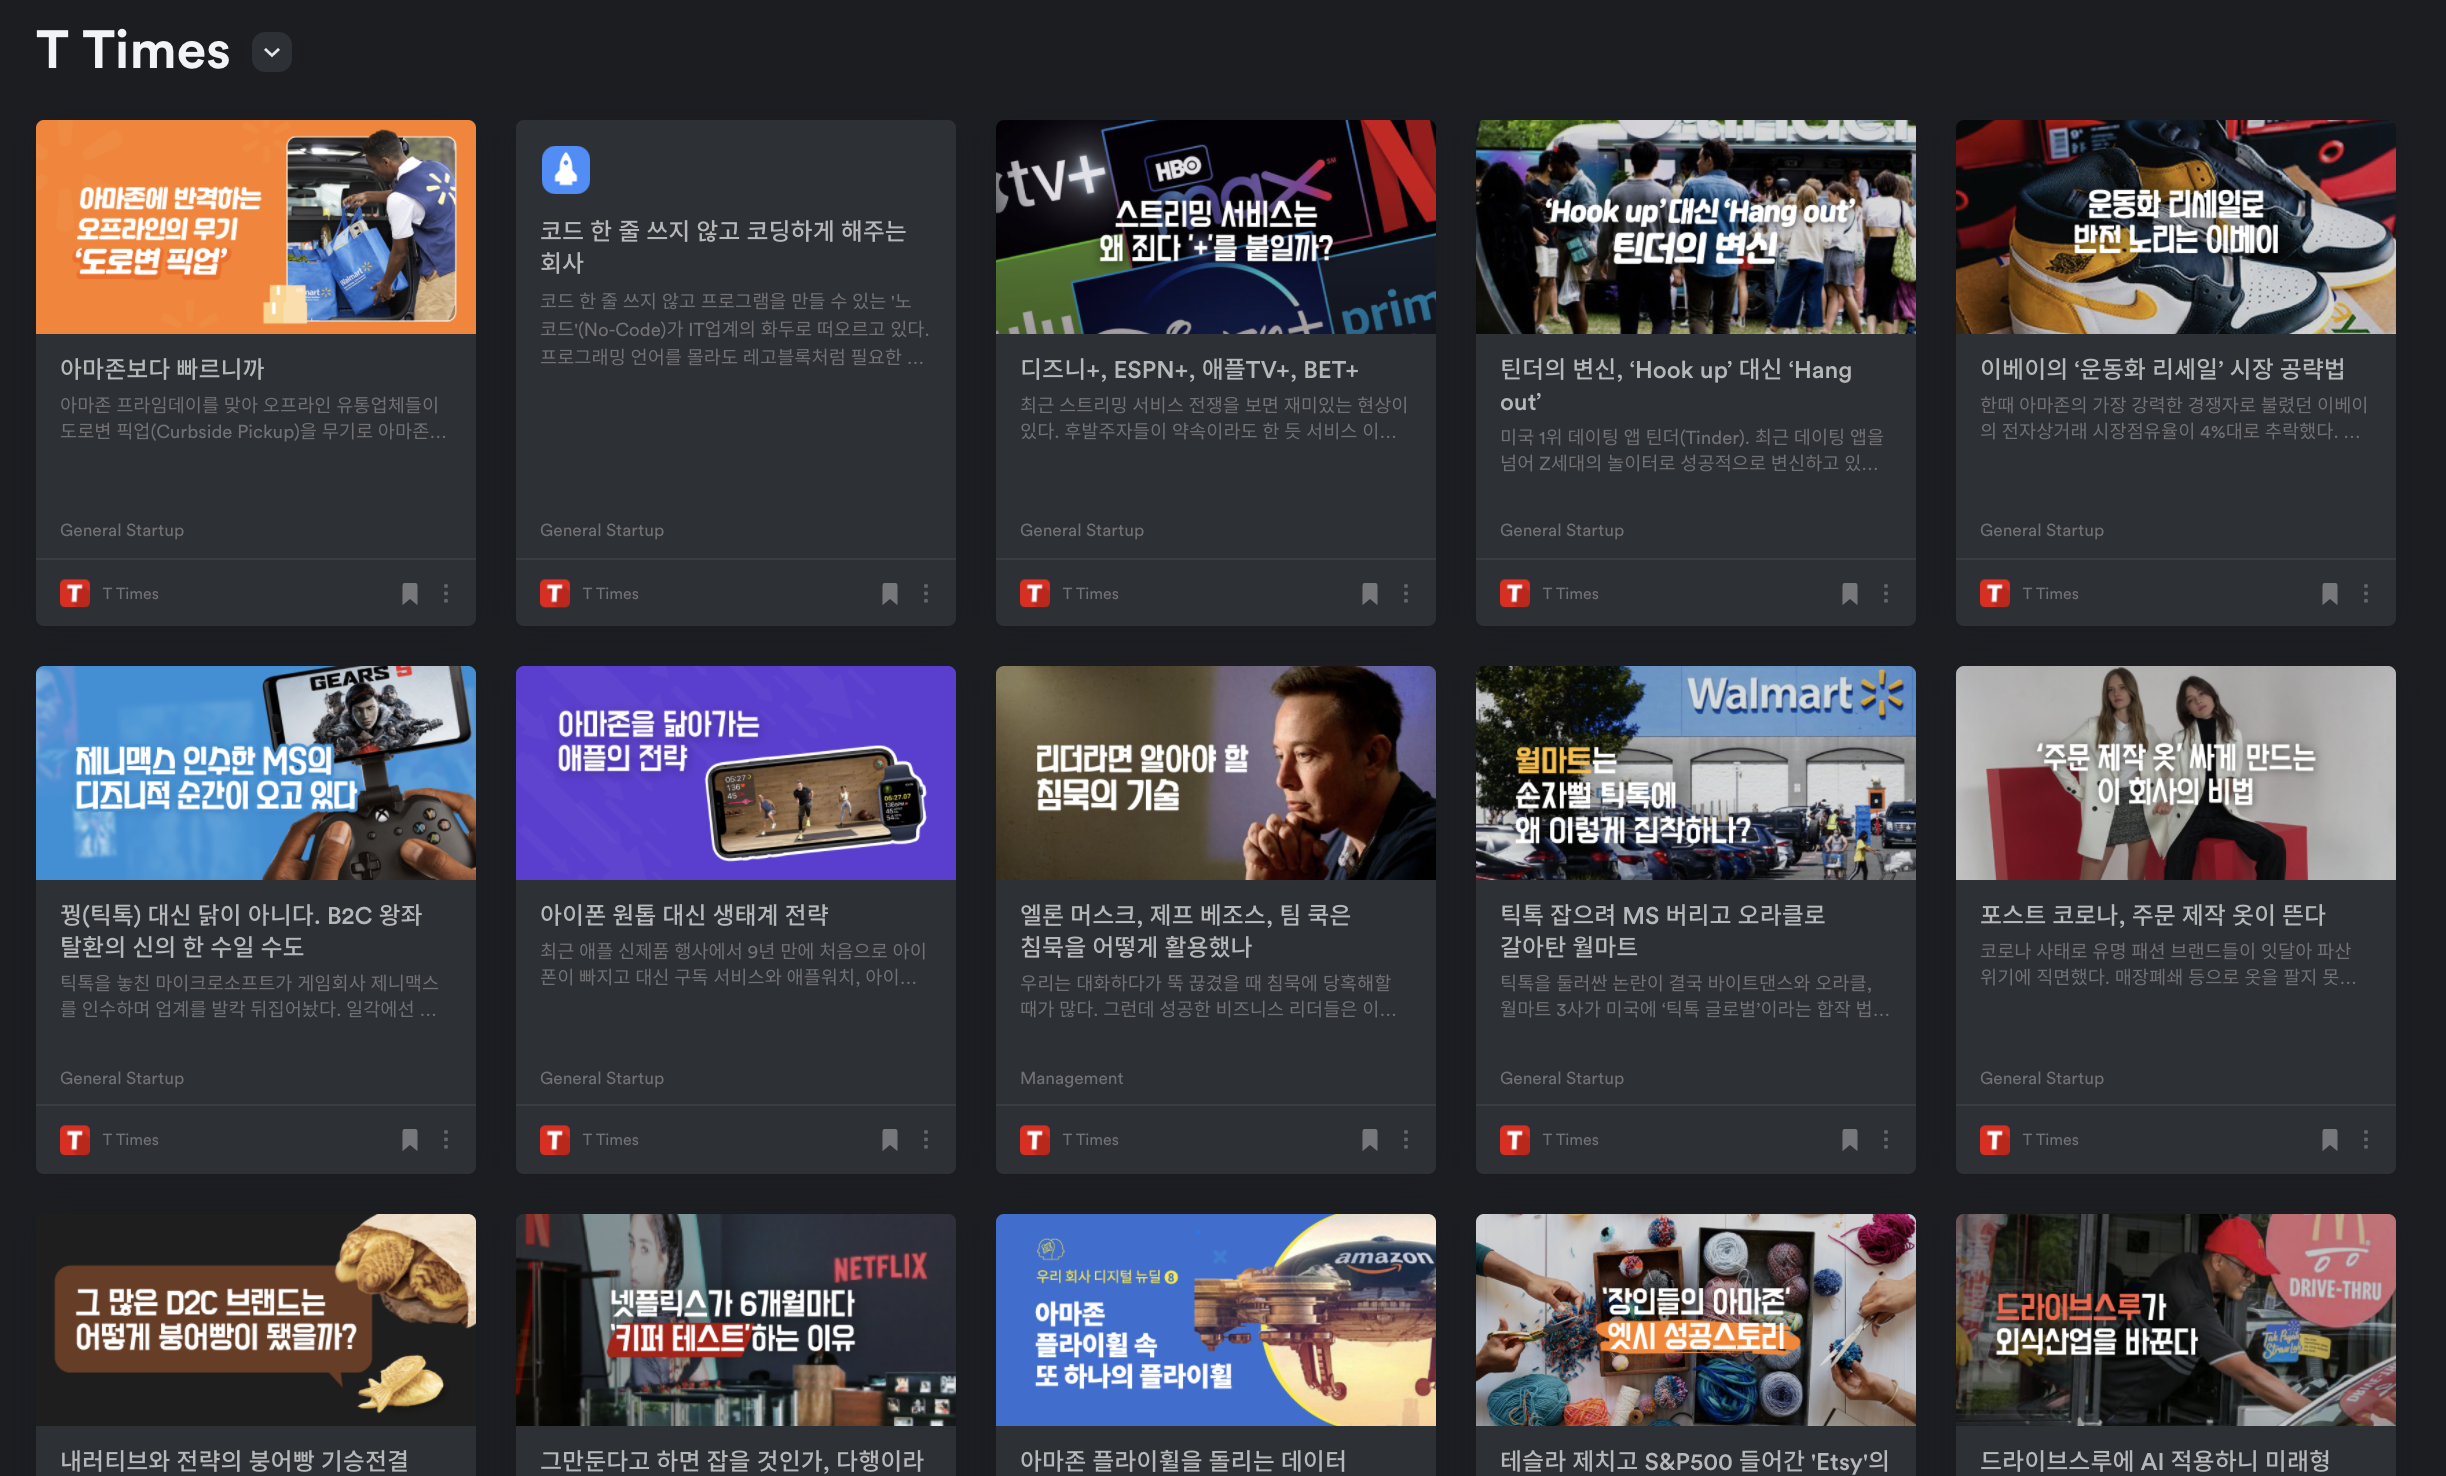
Task: Open the kebab menu on the 포스트 코로나 article
Action: (x=2366, y=1140)
